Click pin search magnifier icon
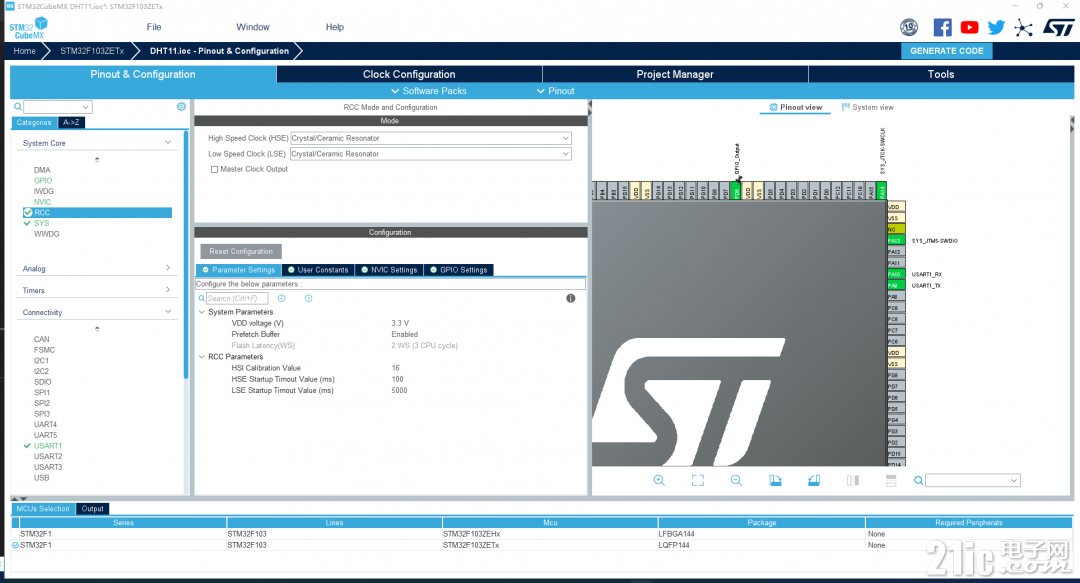This screenshot has width=1080, height=583. (918, 480)
